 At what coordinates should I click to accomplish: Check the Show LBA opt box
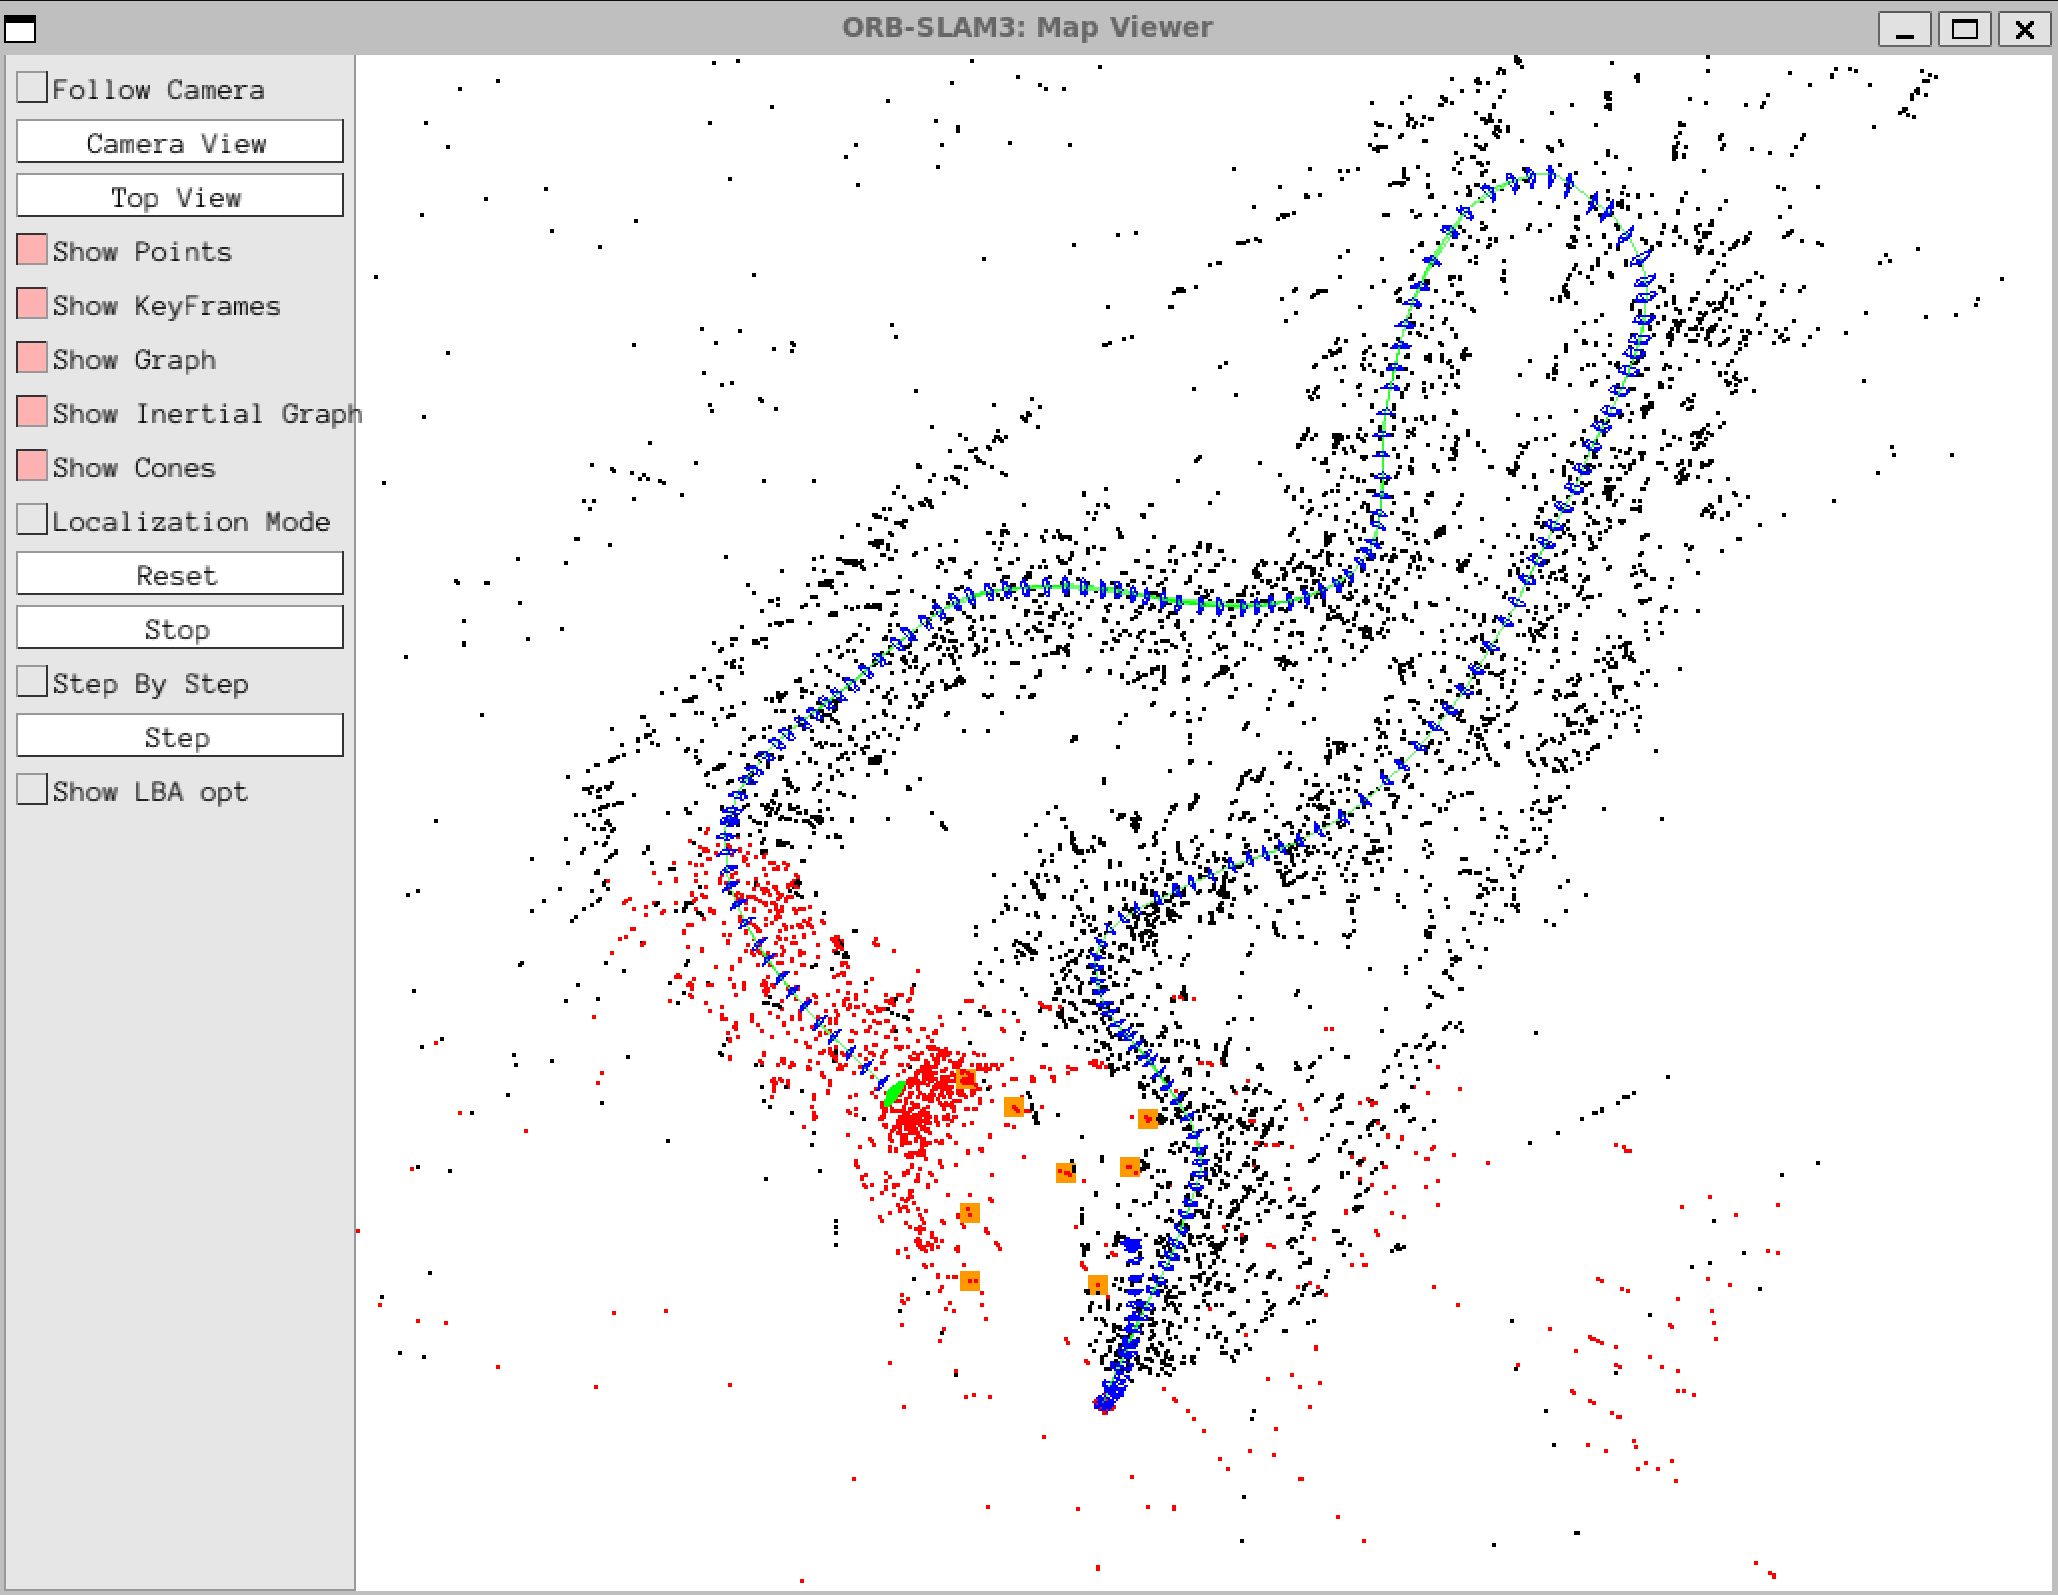click(32, 790)
